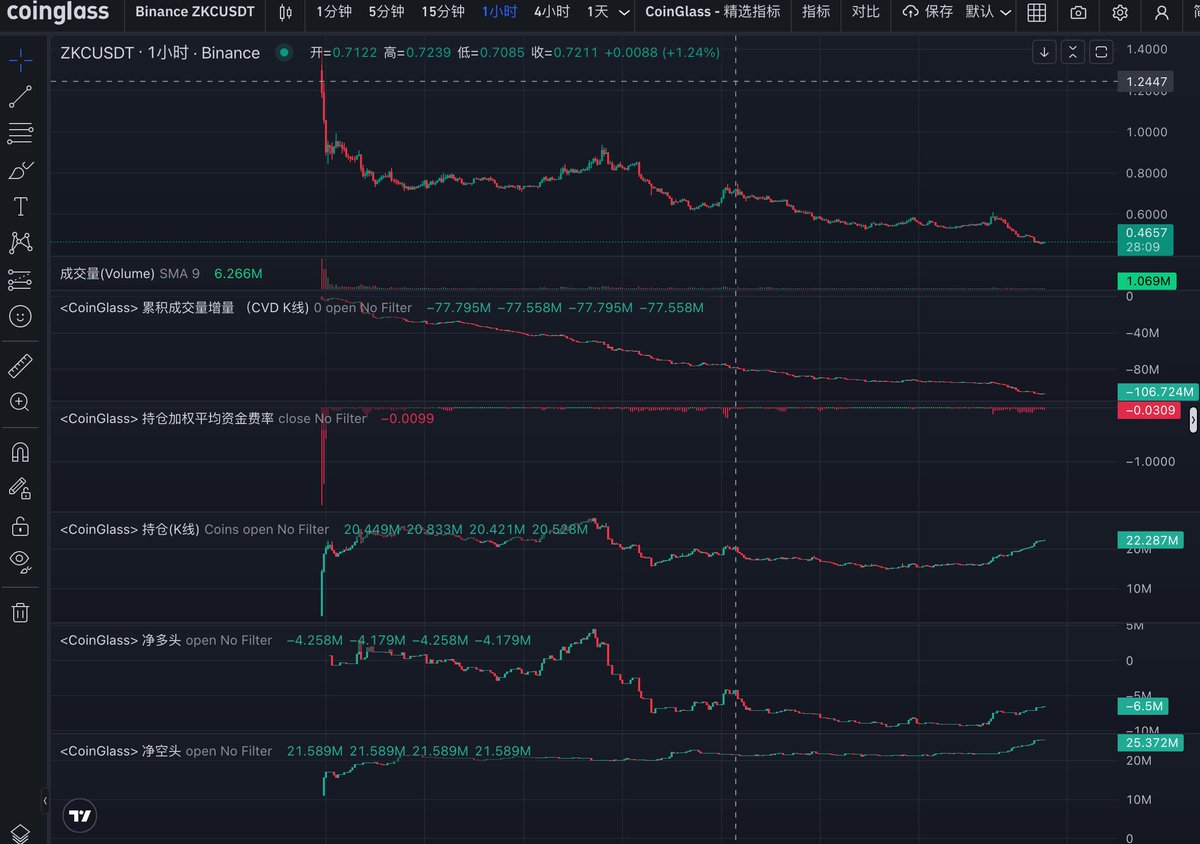The height and width of the screenshot is (844, 1200).
Task: Toggle lock all drawing tools
Action: pos(20,524)
